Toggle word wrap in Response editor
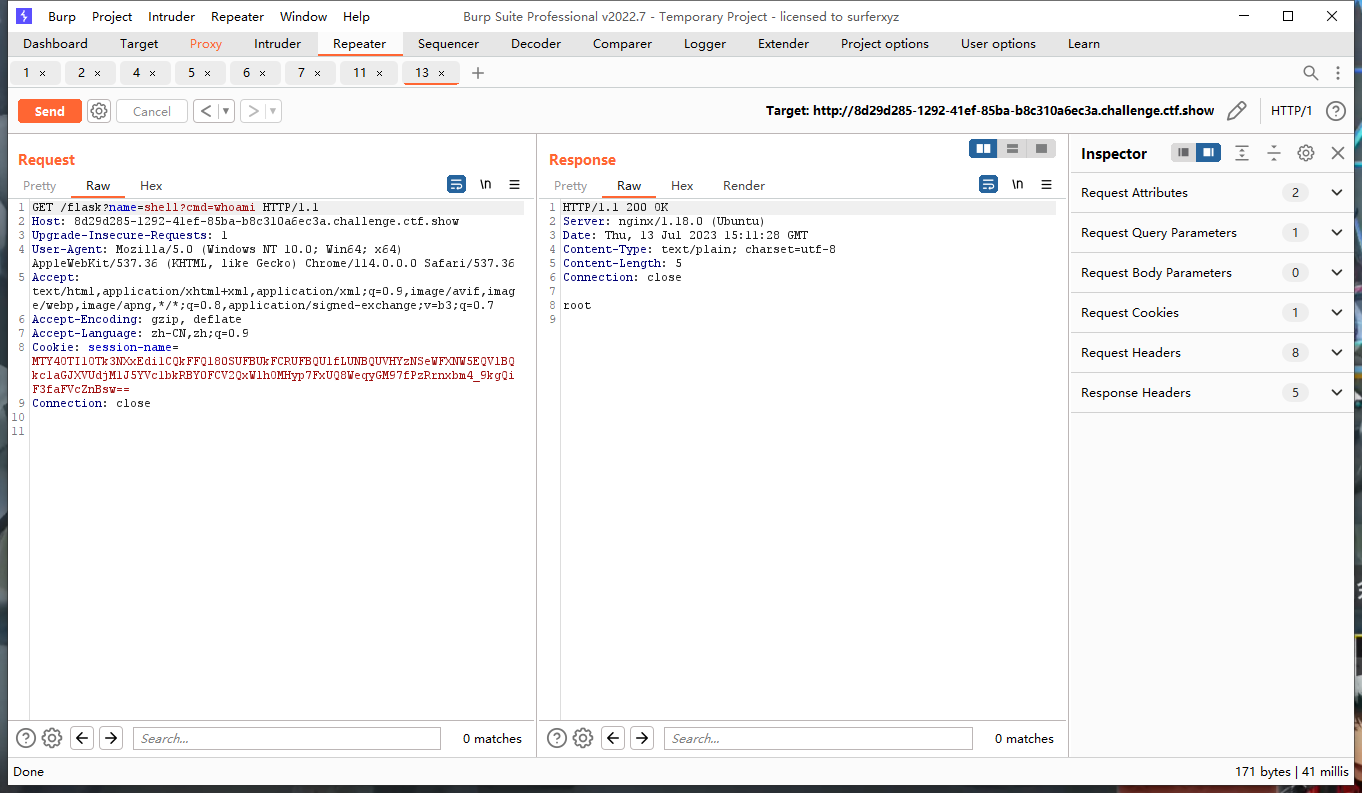The width and height of the screenshot is (1362, 793). [988, 184]
